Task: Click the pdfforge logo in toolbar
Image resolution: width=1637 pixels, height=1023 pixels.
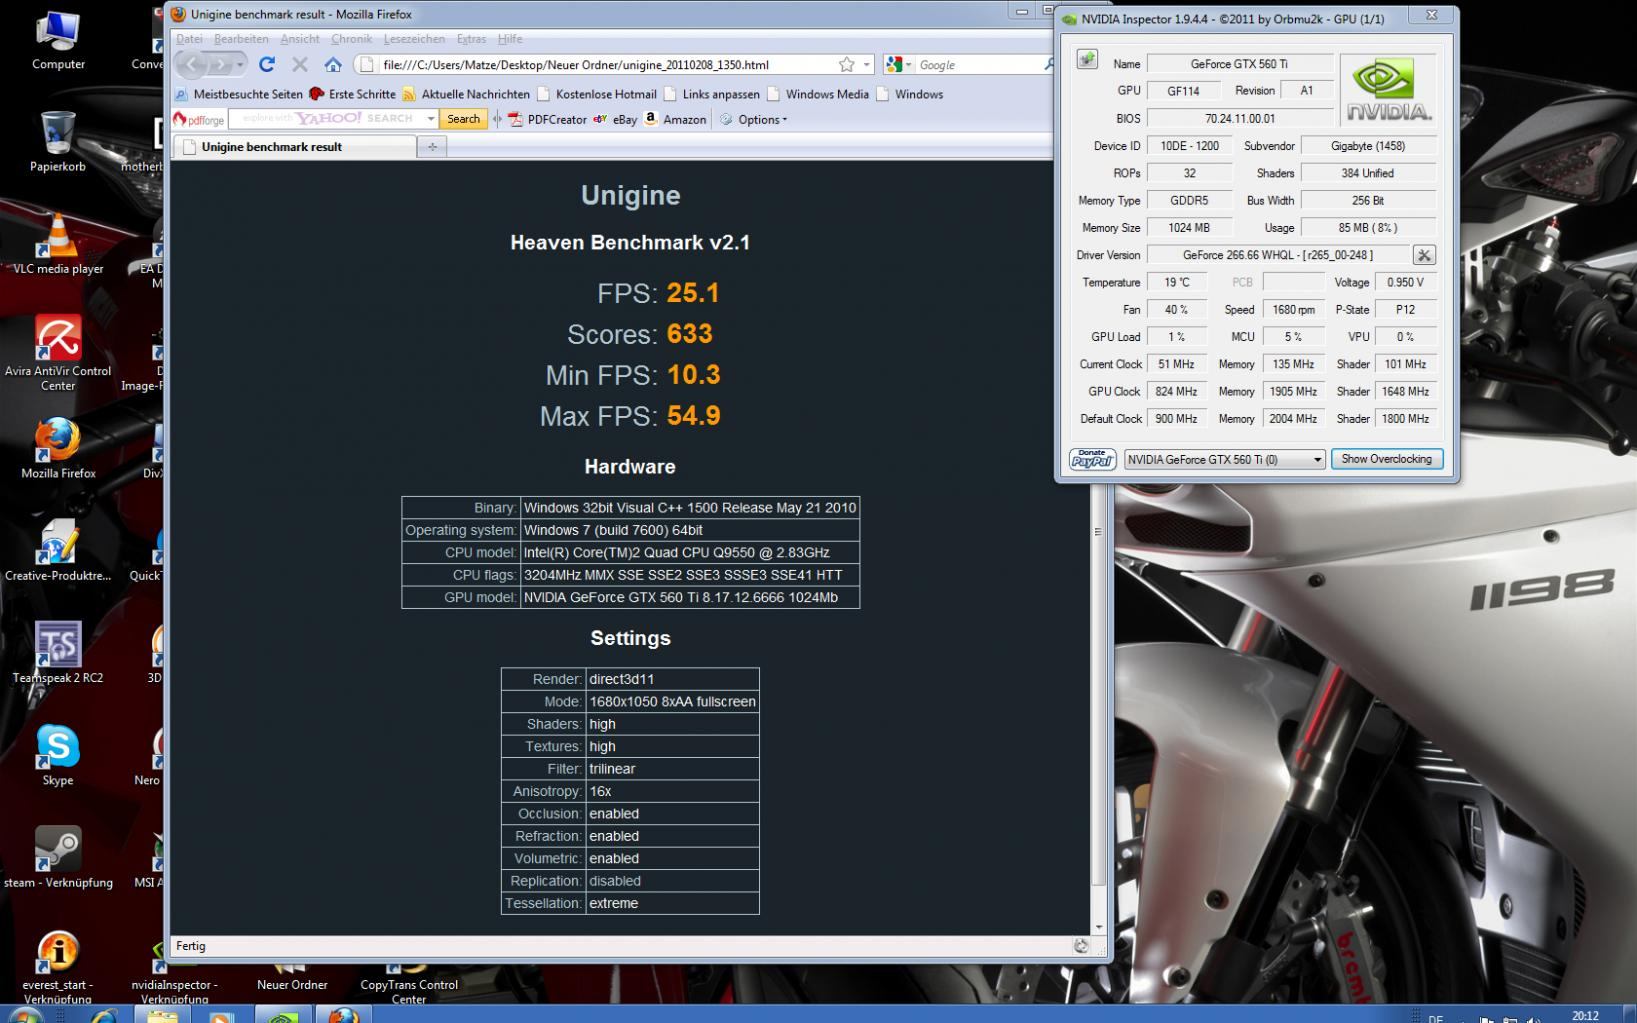Action: click(x=199, y=120)
